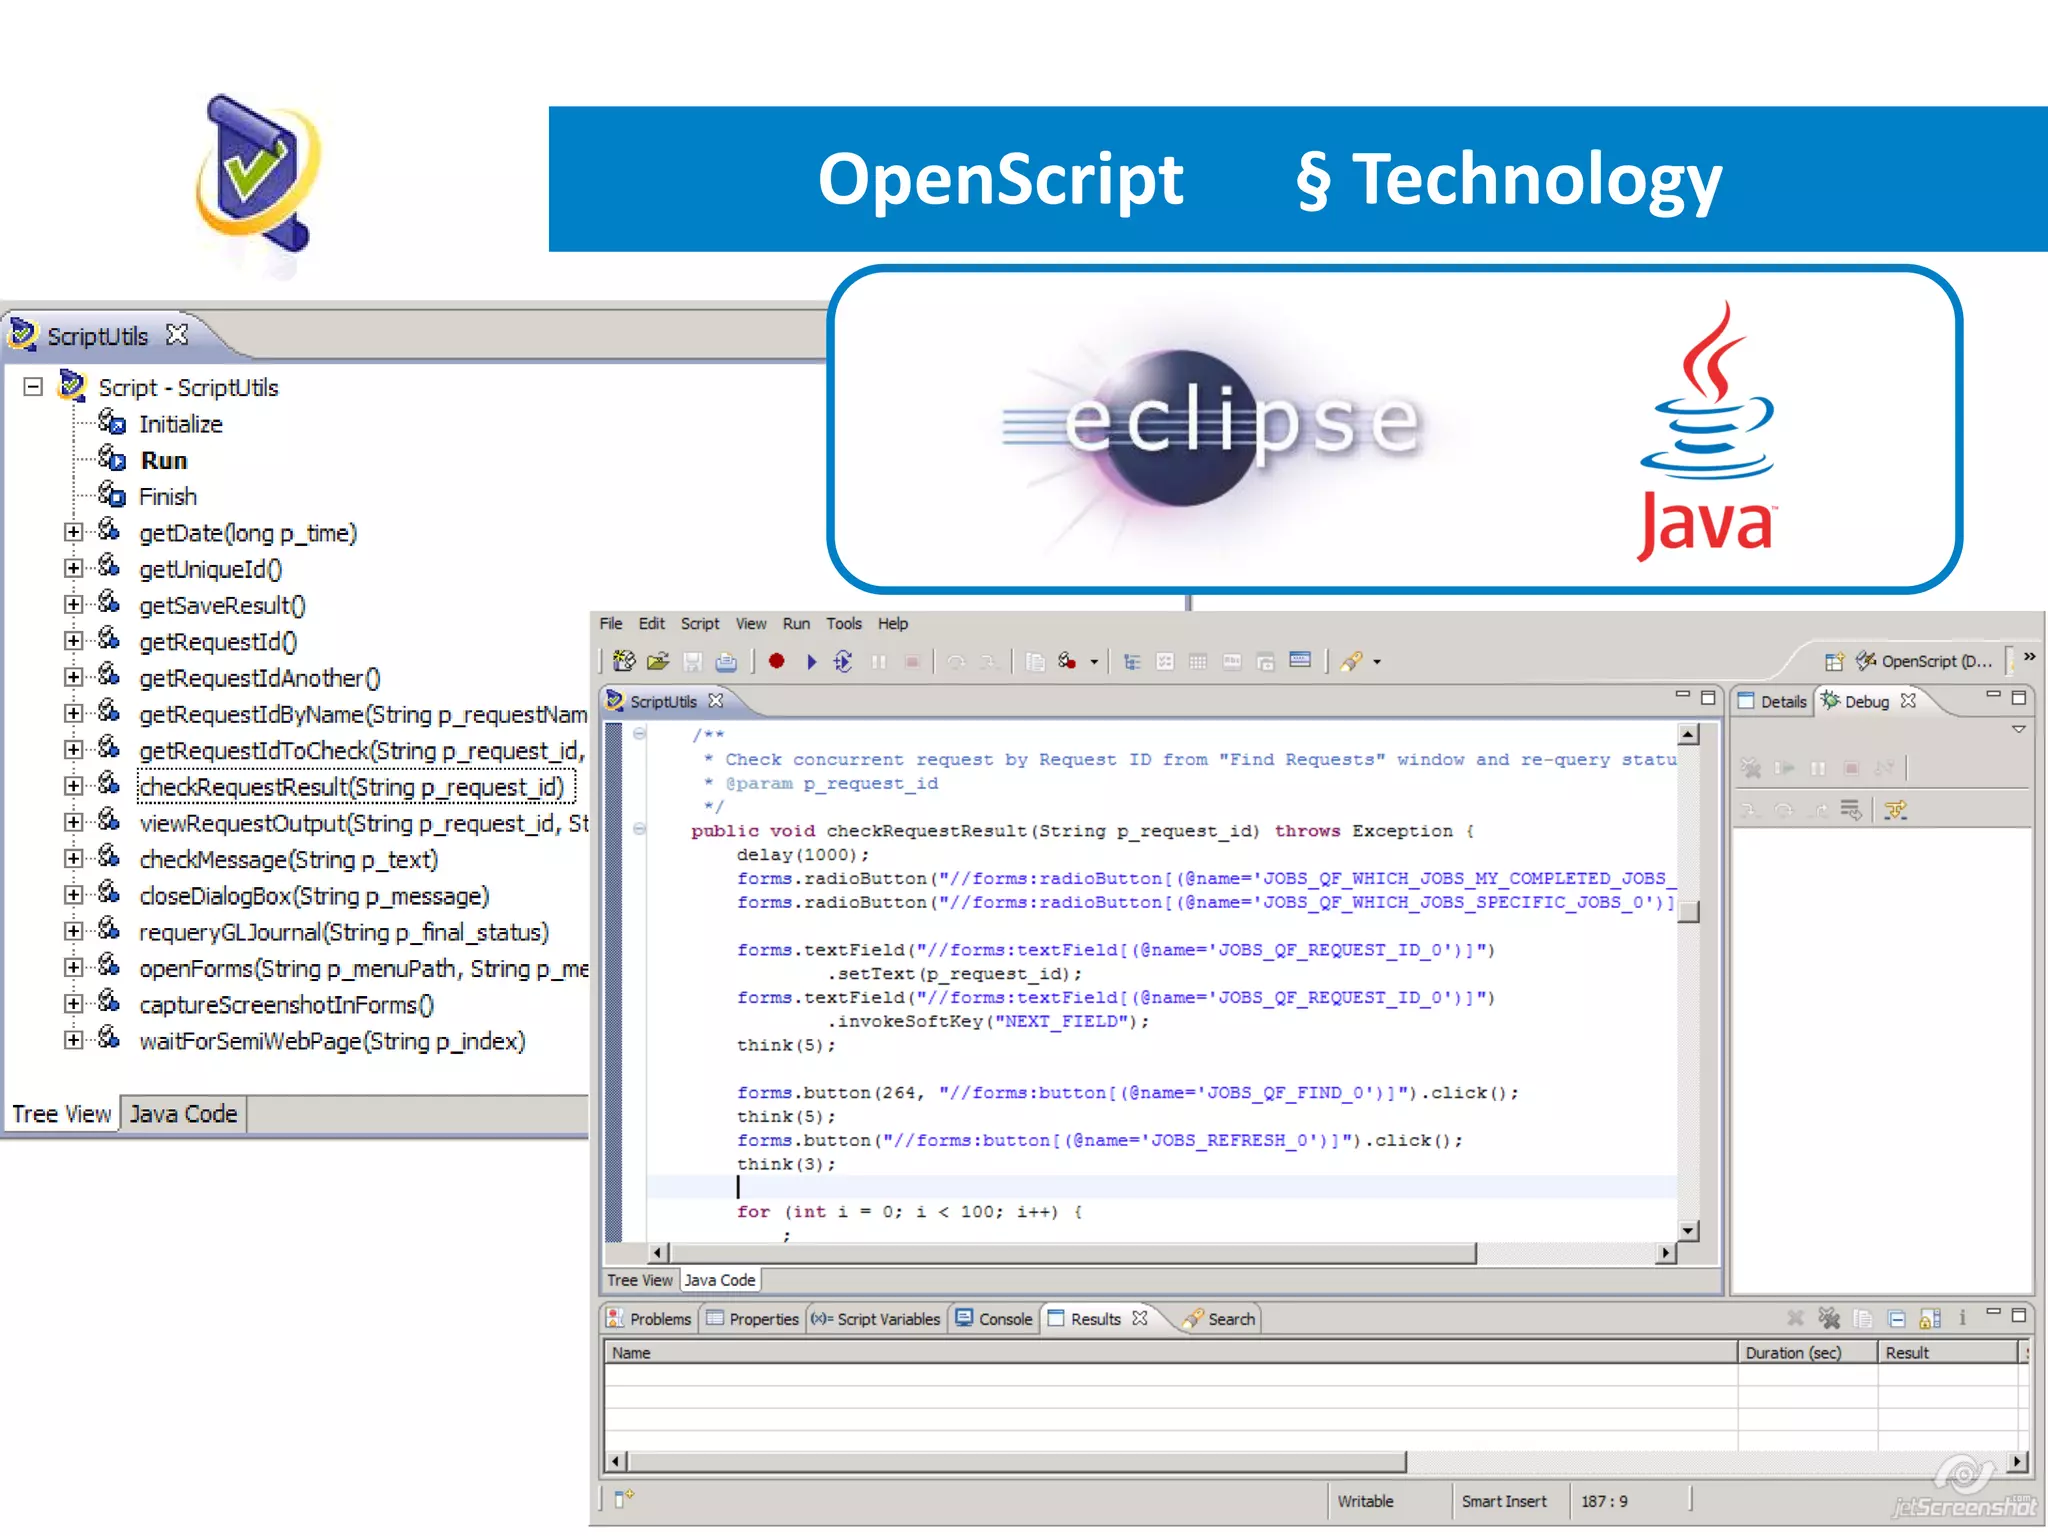Expand the getDate(long p_time) tree node
Viewport: 2048px width, 1536px height.
73,533
